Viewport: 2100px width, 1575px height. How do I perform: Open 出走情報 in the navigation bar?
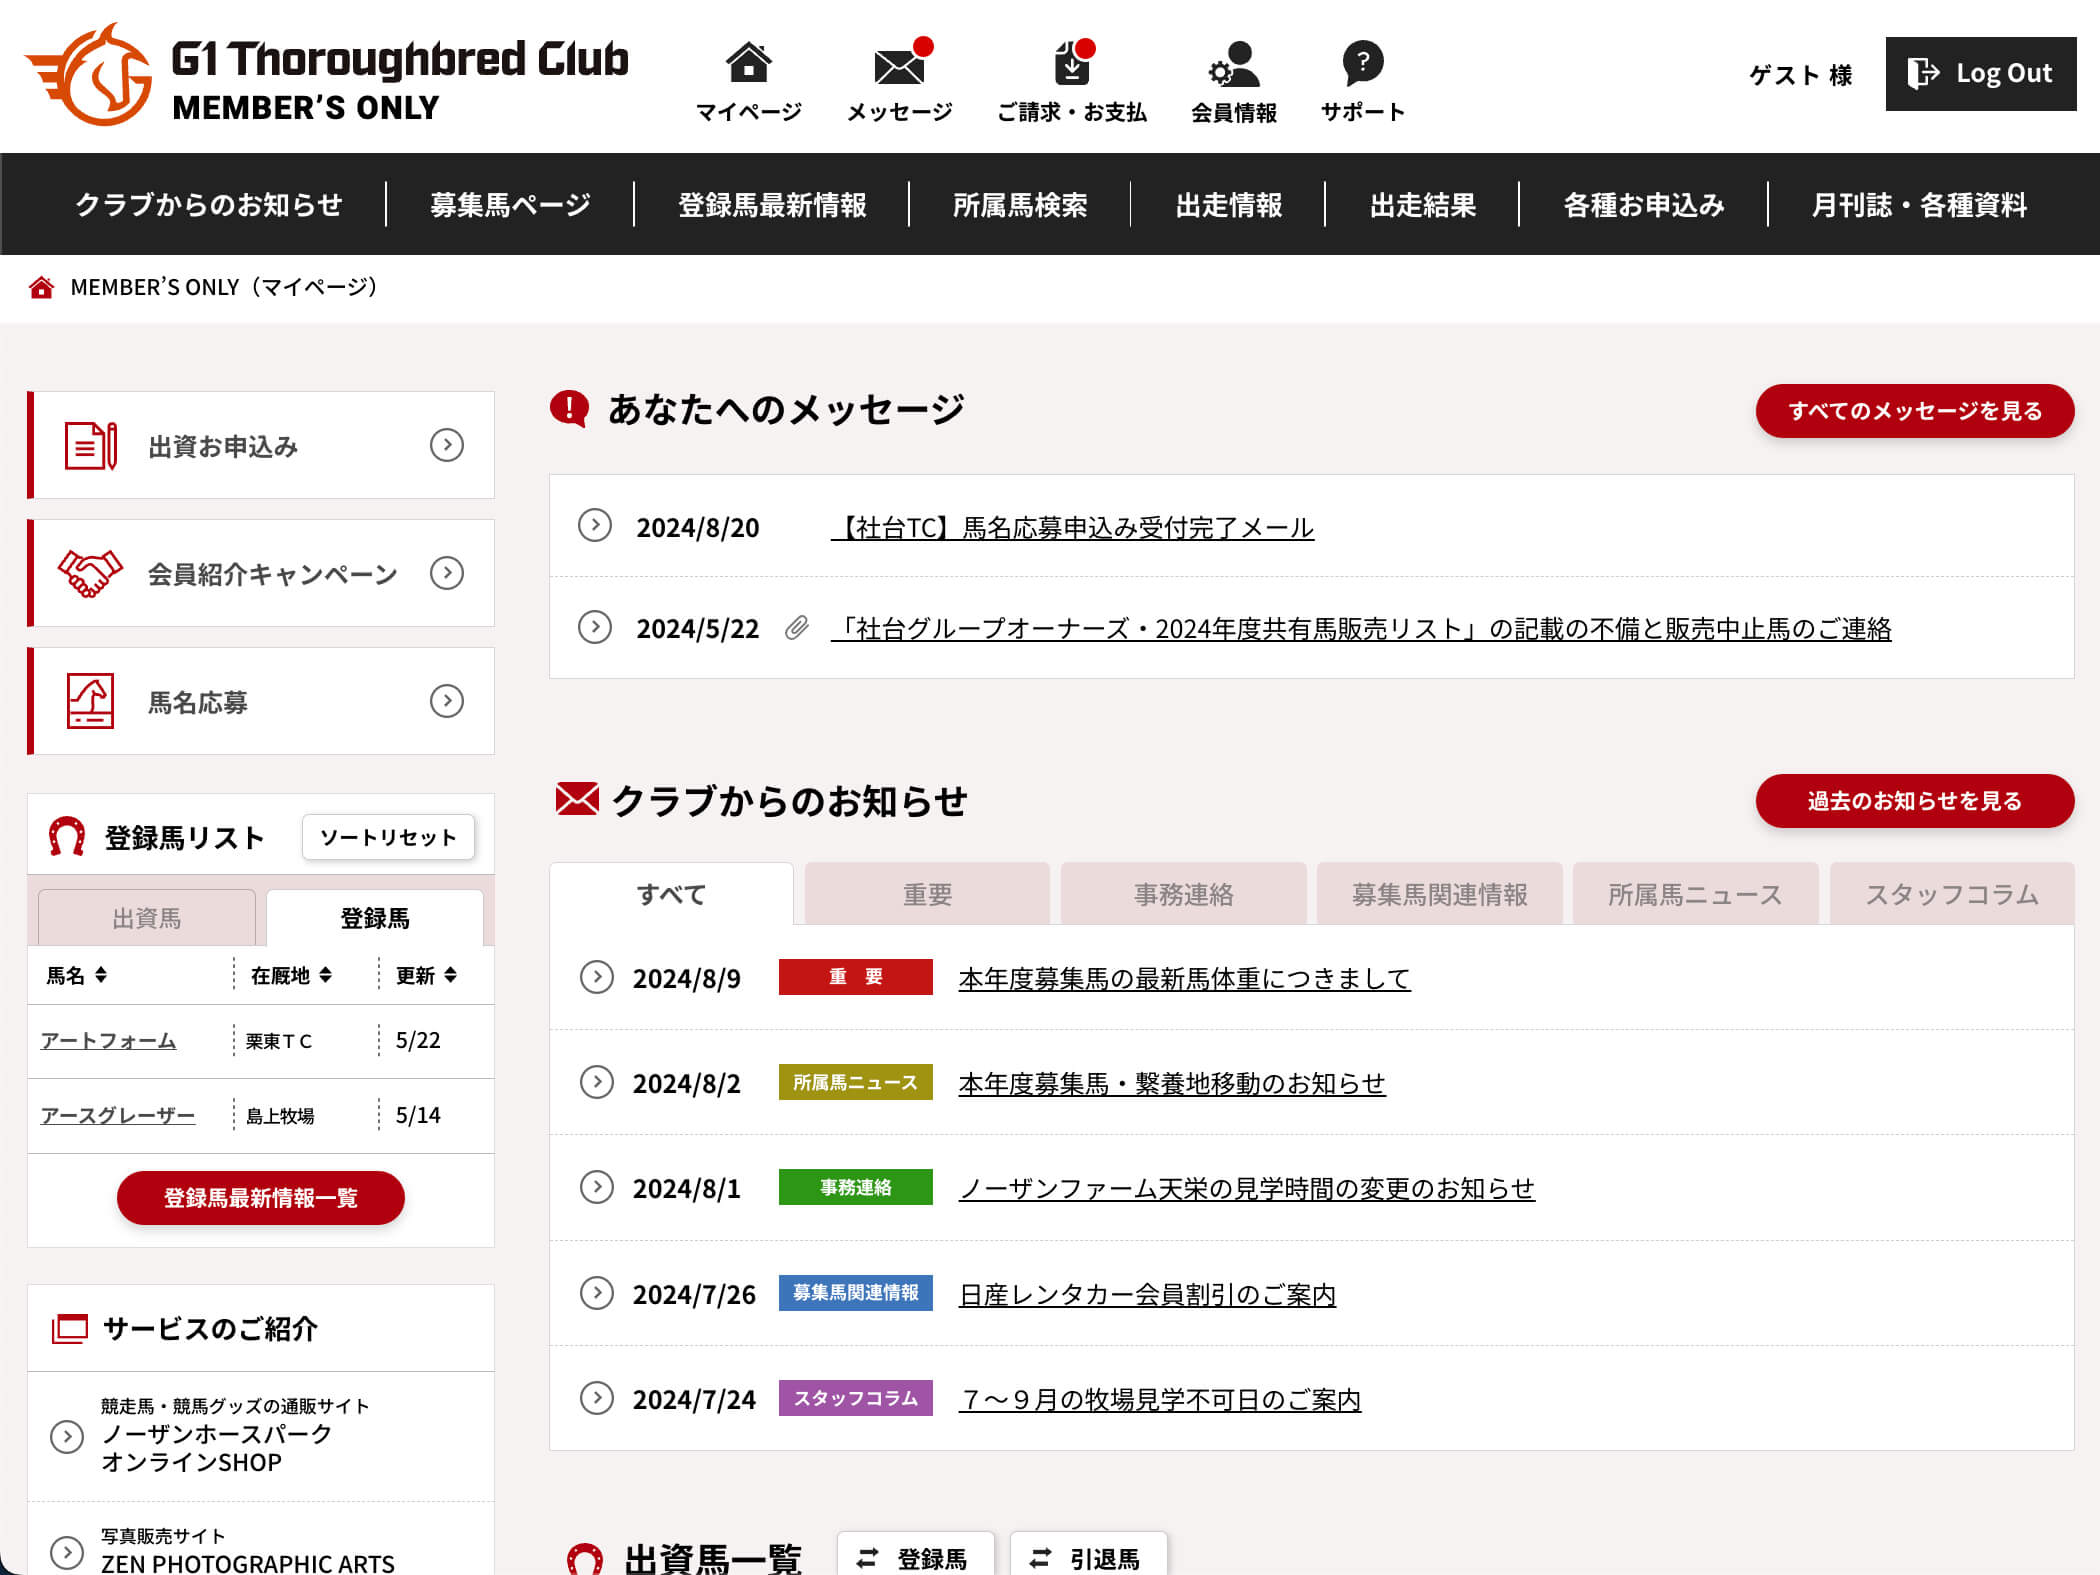pyautogui.click(x=1228, y=205)
